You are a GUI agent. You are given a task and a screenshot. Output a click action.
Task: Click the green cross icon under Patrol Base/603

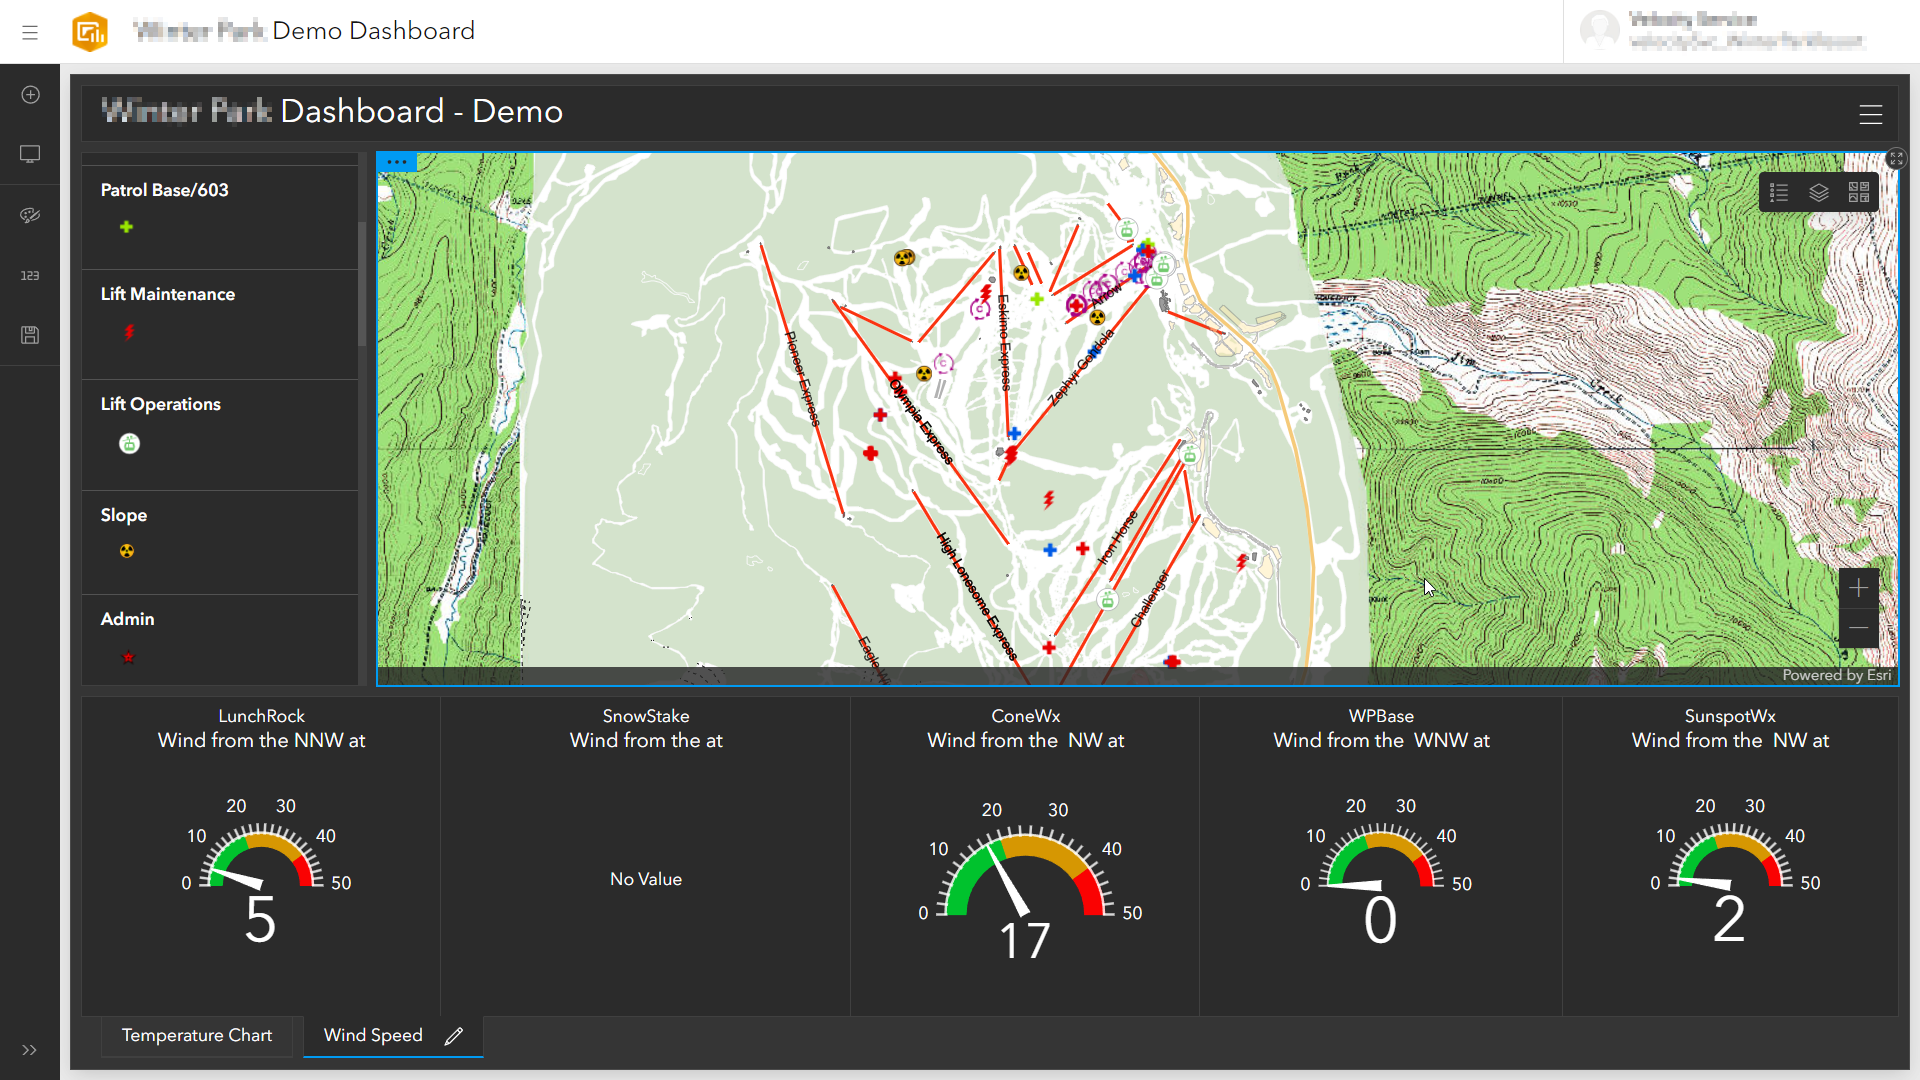click(127, 227)
